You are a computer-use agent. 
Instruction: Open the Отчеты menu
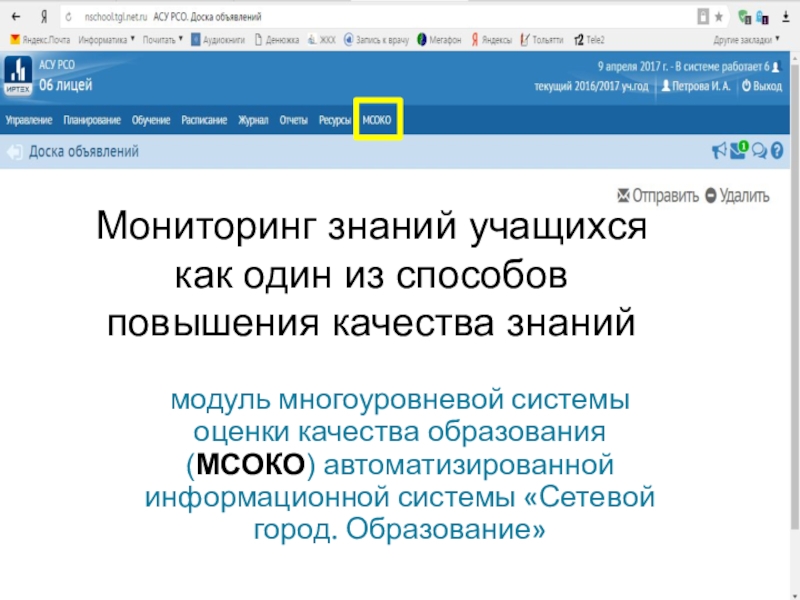pos(293,120)
